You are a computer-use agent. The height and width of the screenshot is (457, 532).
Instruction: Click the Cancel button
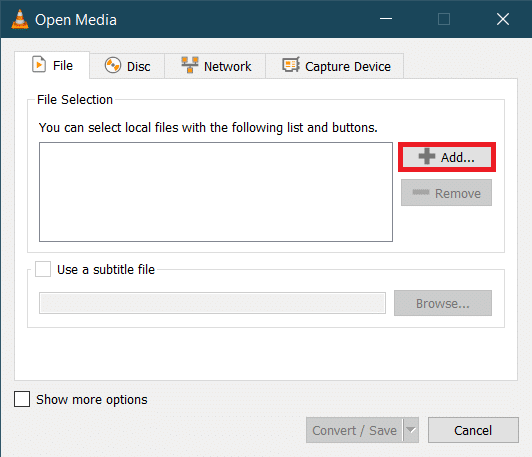(473, 430)
